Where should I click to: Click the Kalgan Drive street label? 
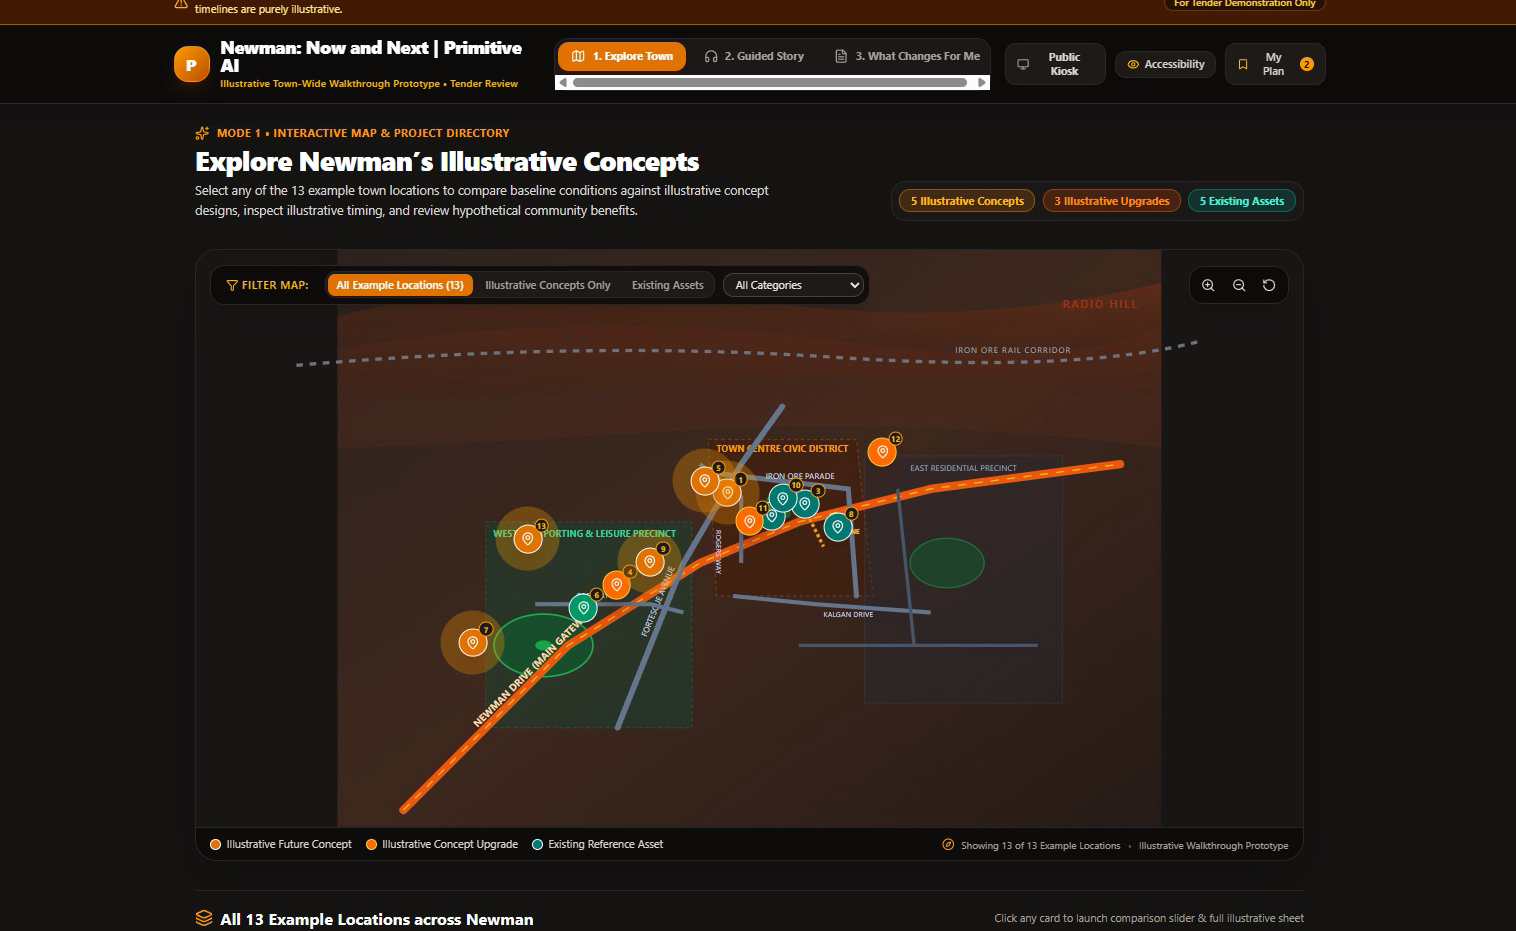[848, 614]
